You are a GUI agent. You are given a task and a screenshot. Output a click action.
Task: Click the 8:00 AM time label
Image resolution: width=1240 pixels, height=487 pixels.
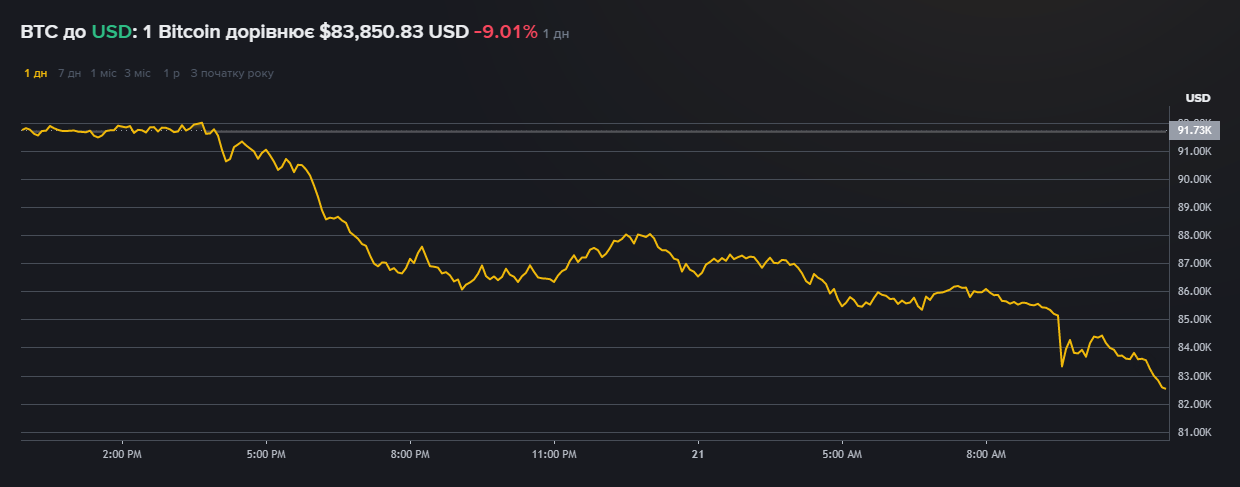click(985, 454)
